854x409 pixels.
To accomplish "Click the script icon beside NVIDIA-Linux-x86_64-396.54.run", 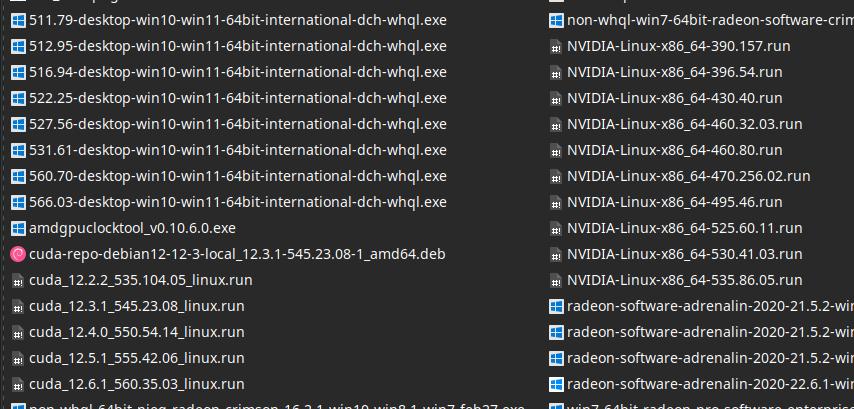I will (x=556, y=72).
